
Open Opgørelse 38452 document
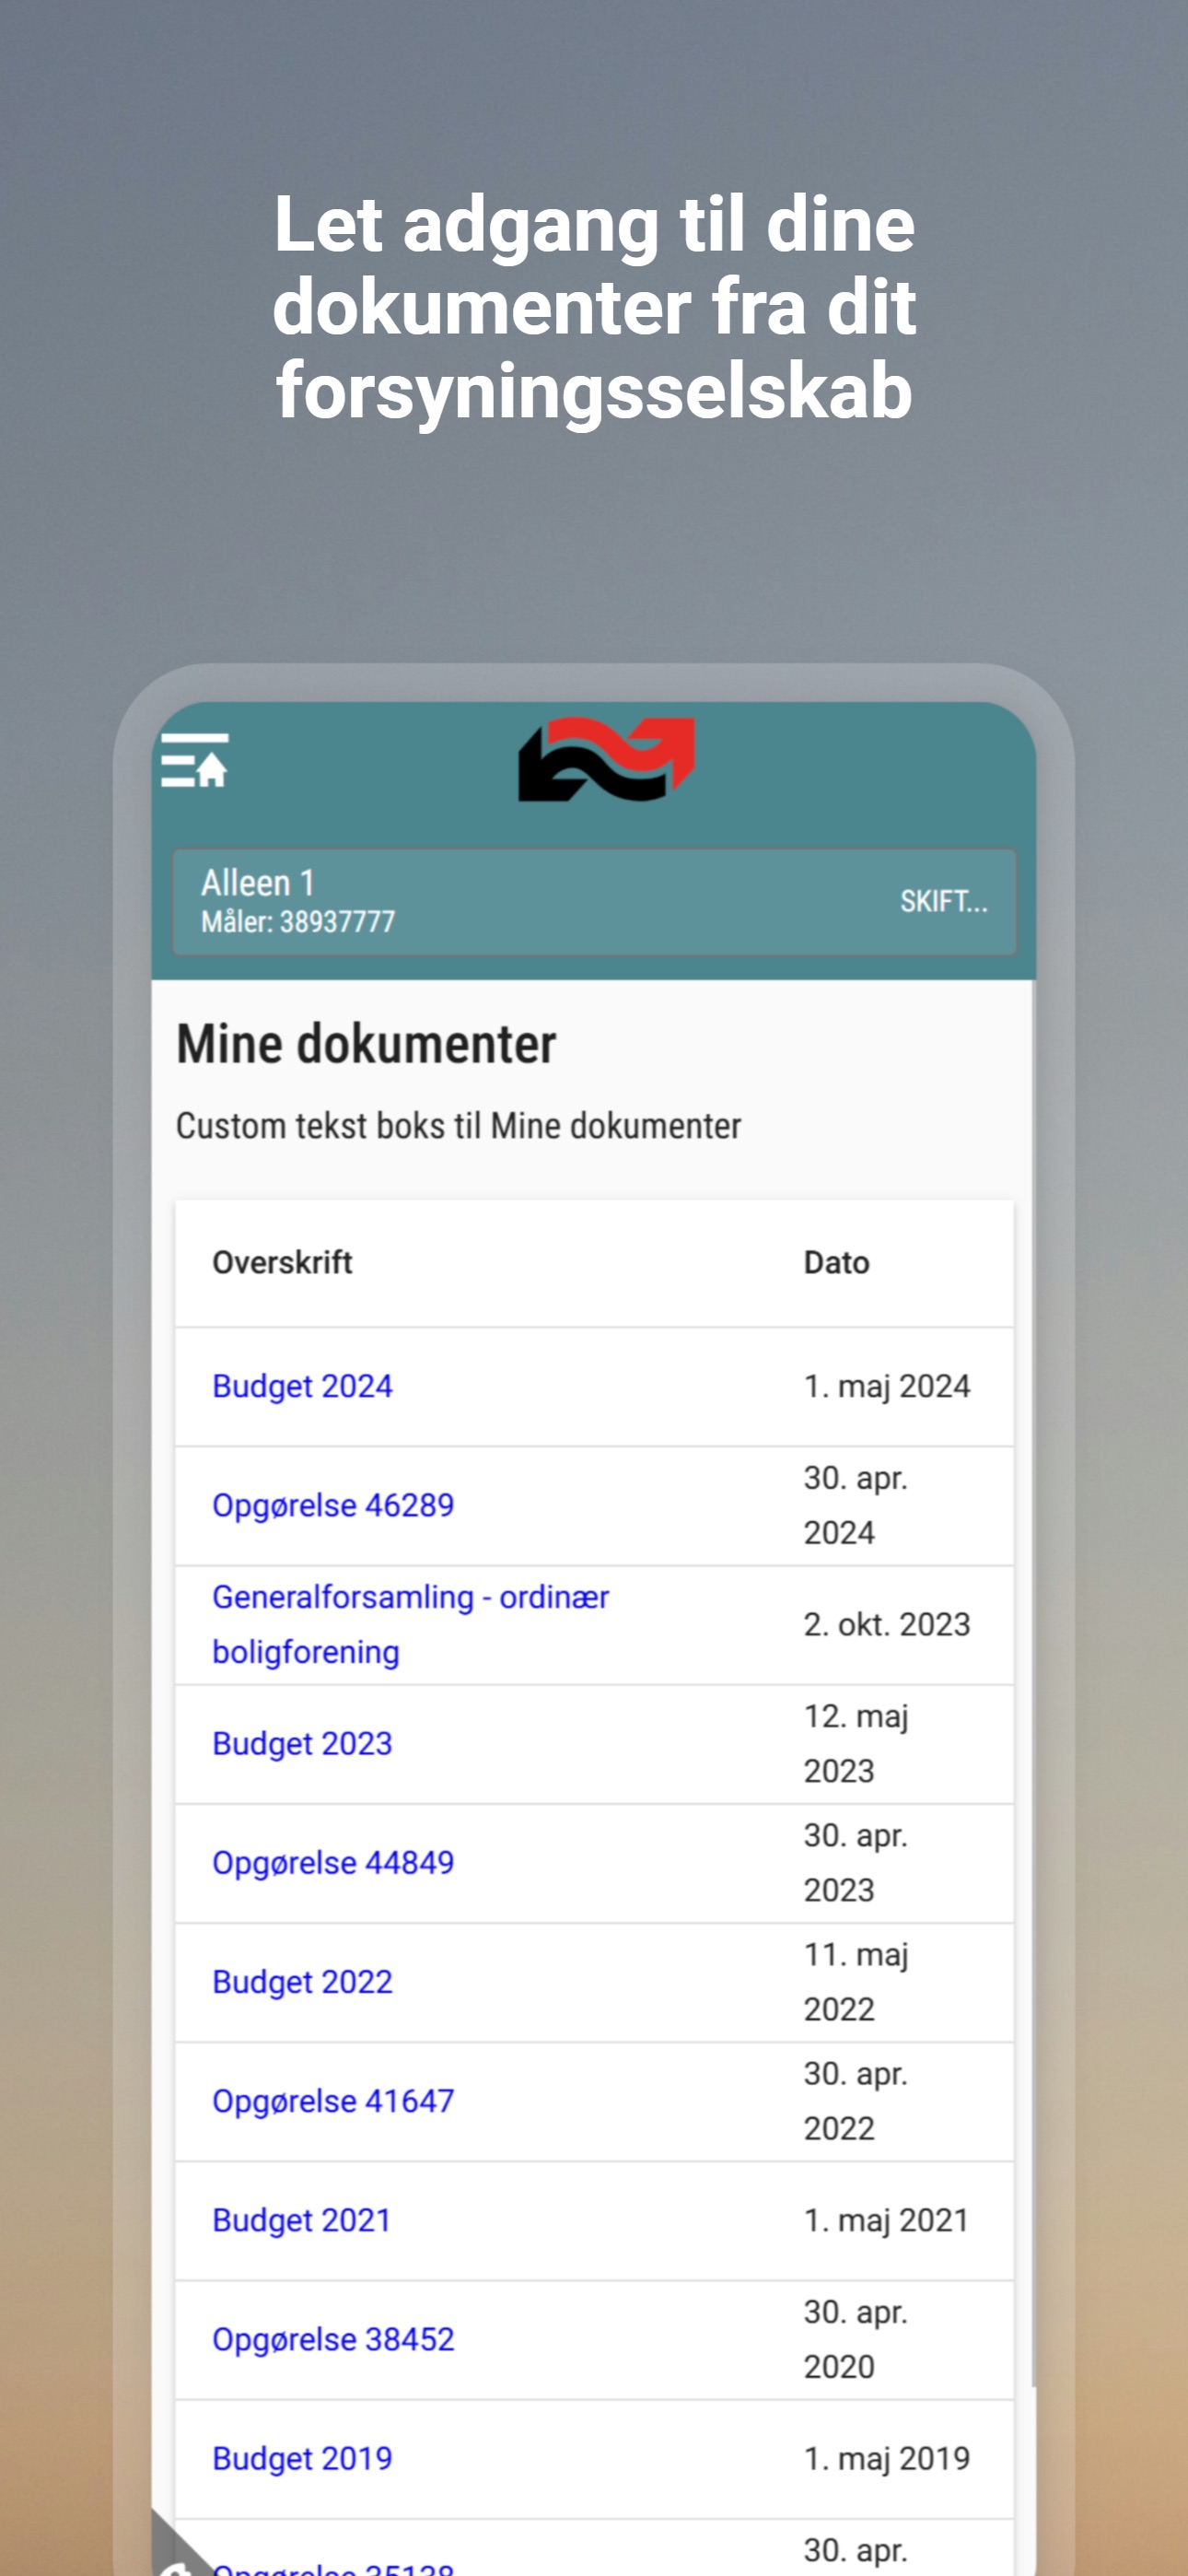333,2338
